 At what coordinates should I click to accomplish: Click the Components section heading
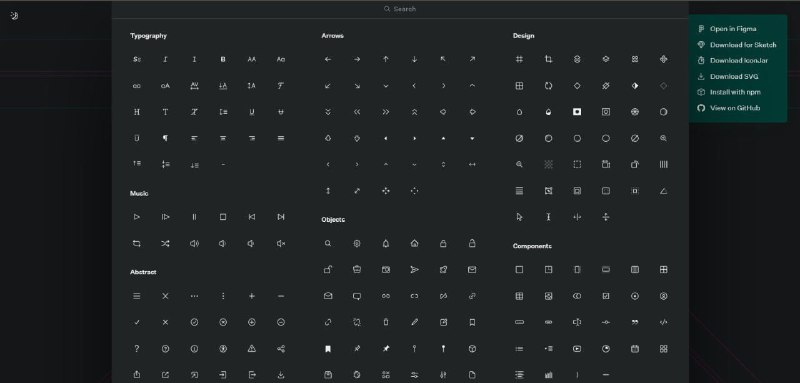tap(532, 246)
